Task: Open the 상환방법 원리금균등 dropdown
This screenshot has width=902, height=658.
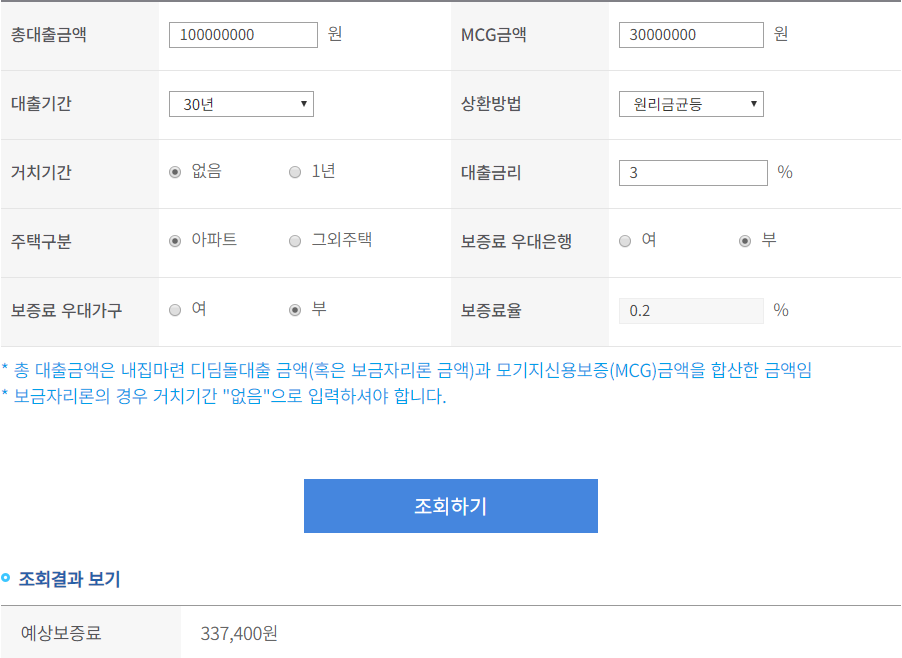Action: coord(691,104)
